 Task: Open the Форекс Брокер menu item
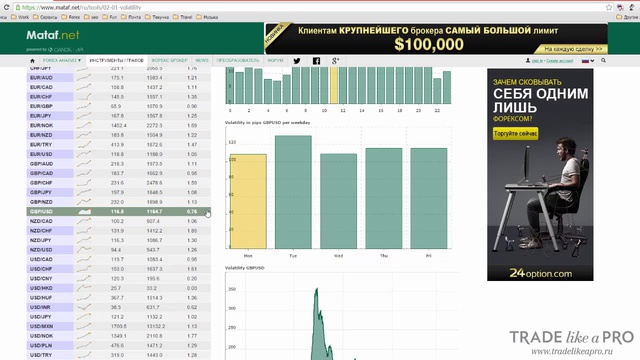coord(169,60)
